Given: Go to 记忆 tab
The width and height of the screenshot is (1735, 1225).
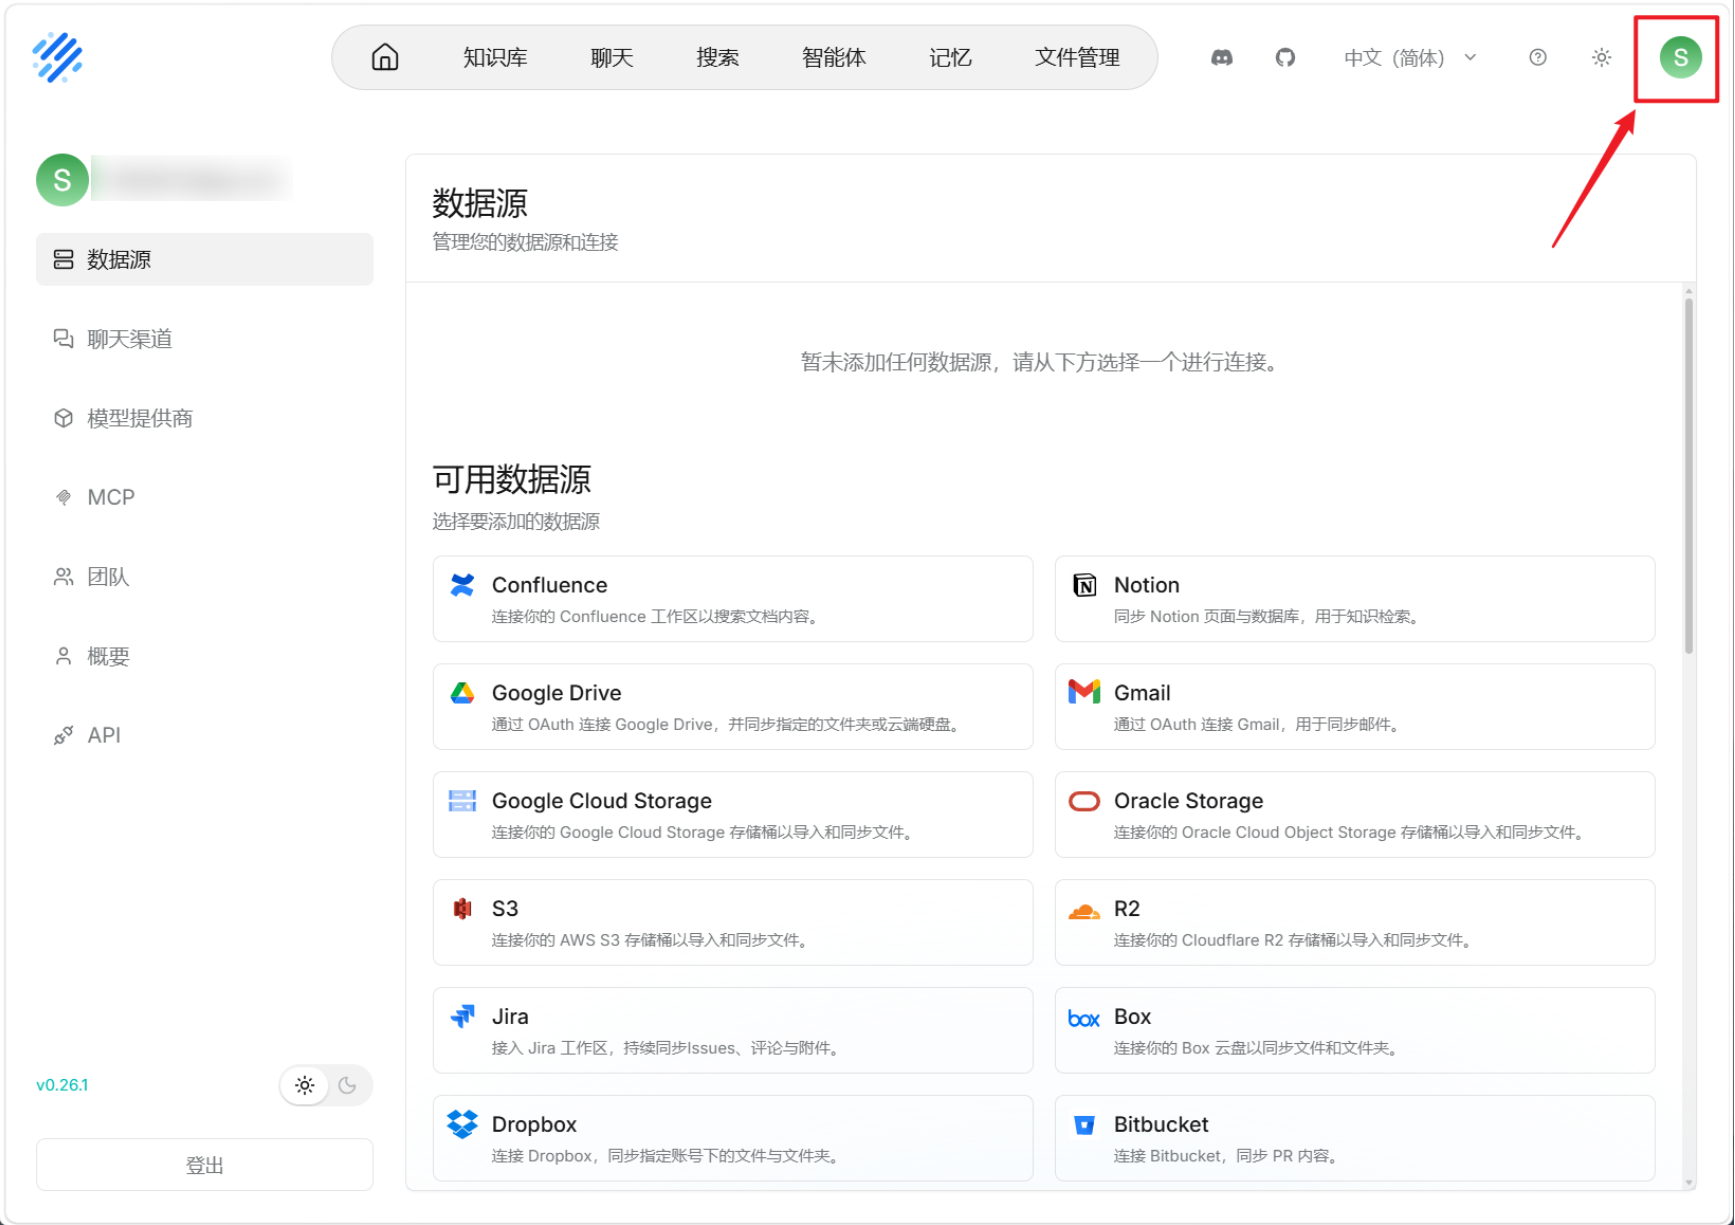Looking at the screenshot, I should click(950, 57).
